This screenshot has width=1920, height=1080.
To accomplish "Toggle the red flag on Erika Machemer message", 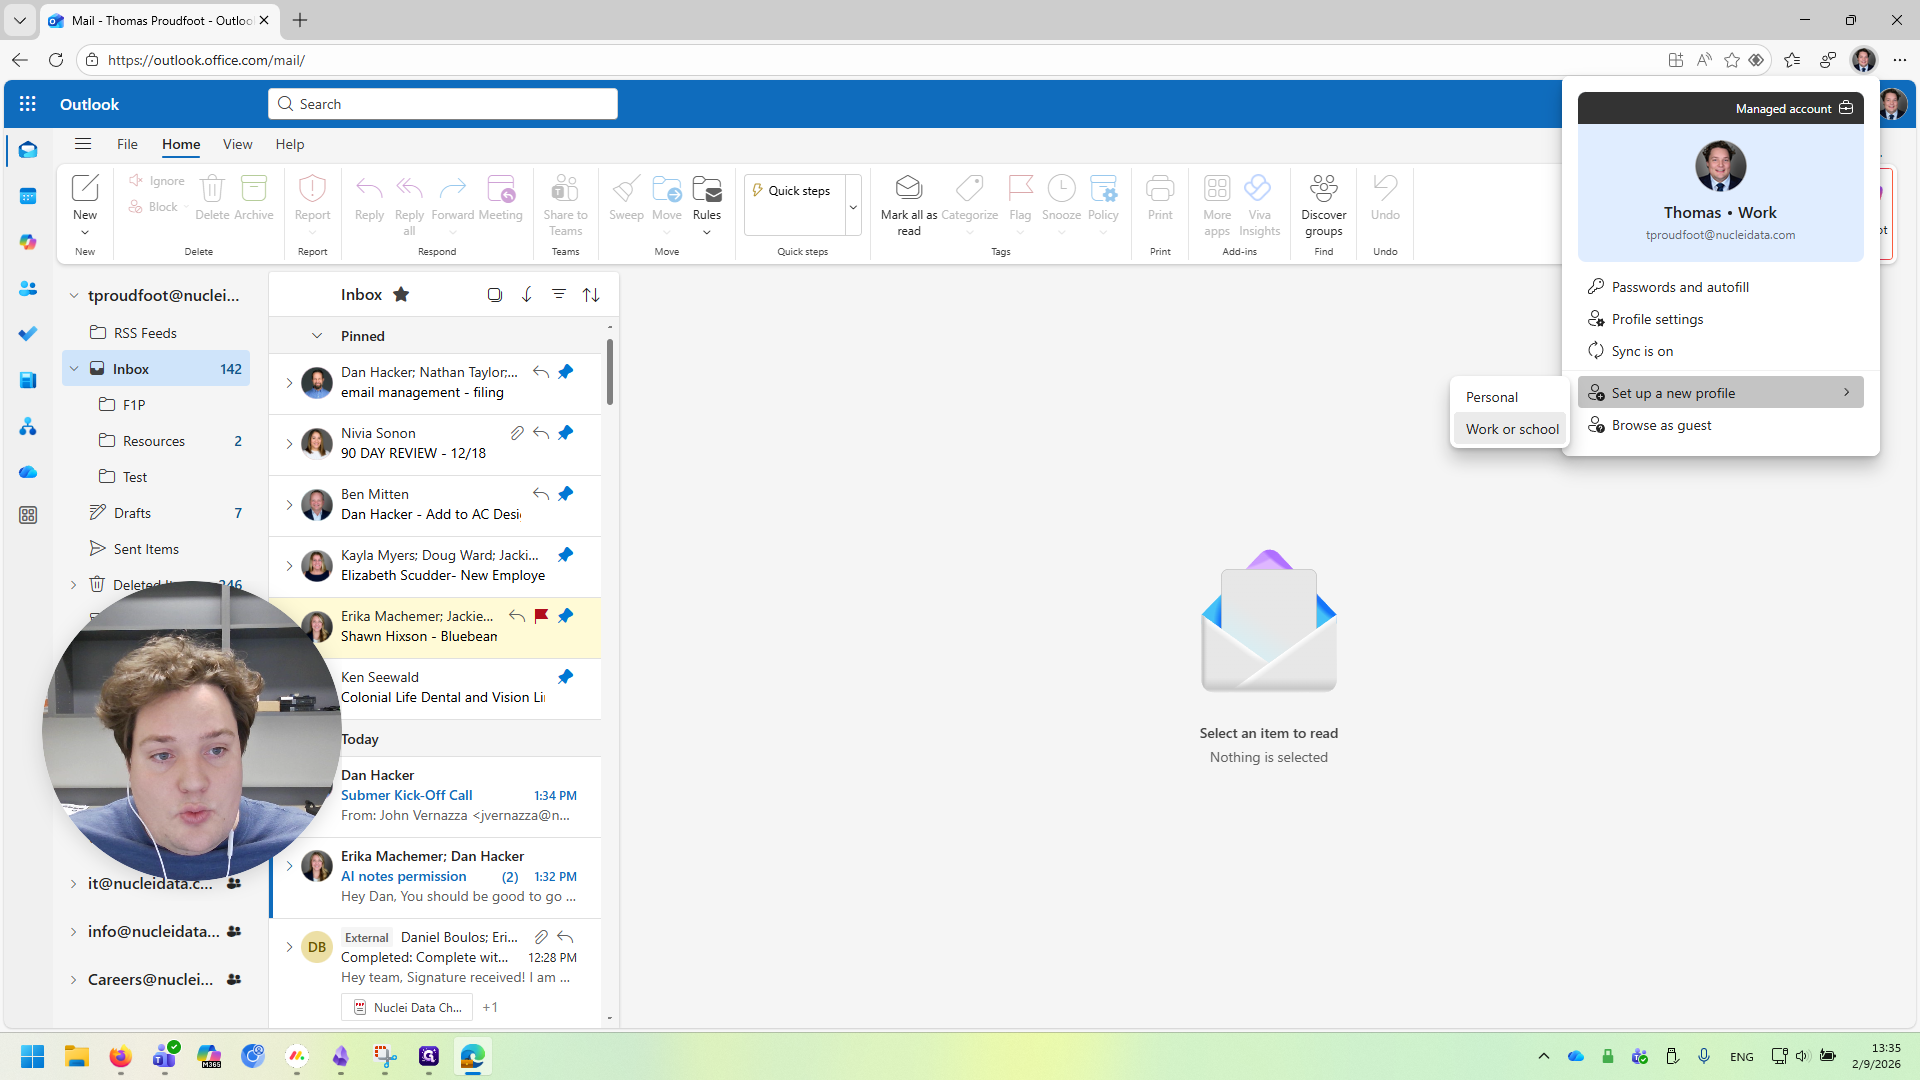I will (541, 616).
